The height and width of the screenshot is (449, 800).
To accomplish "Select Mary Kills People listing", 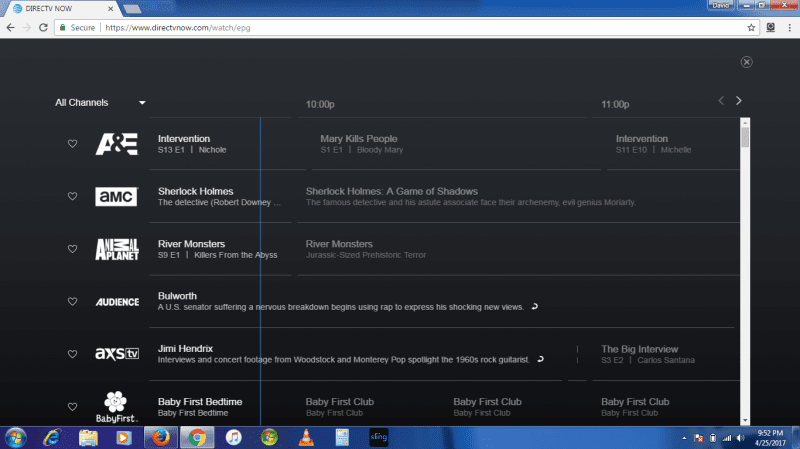I will pyautogui.click(x=362, y=144).
